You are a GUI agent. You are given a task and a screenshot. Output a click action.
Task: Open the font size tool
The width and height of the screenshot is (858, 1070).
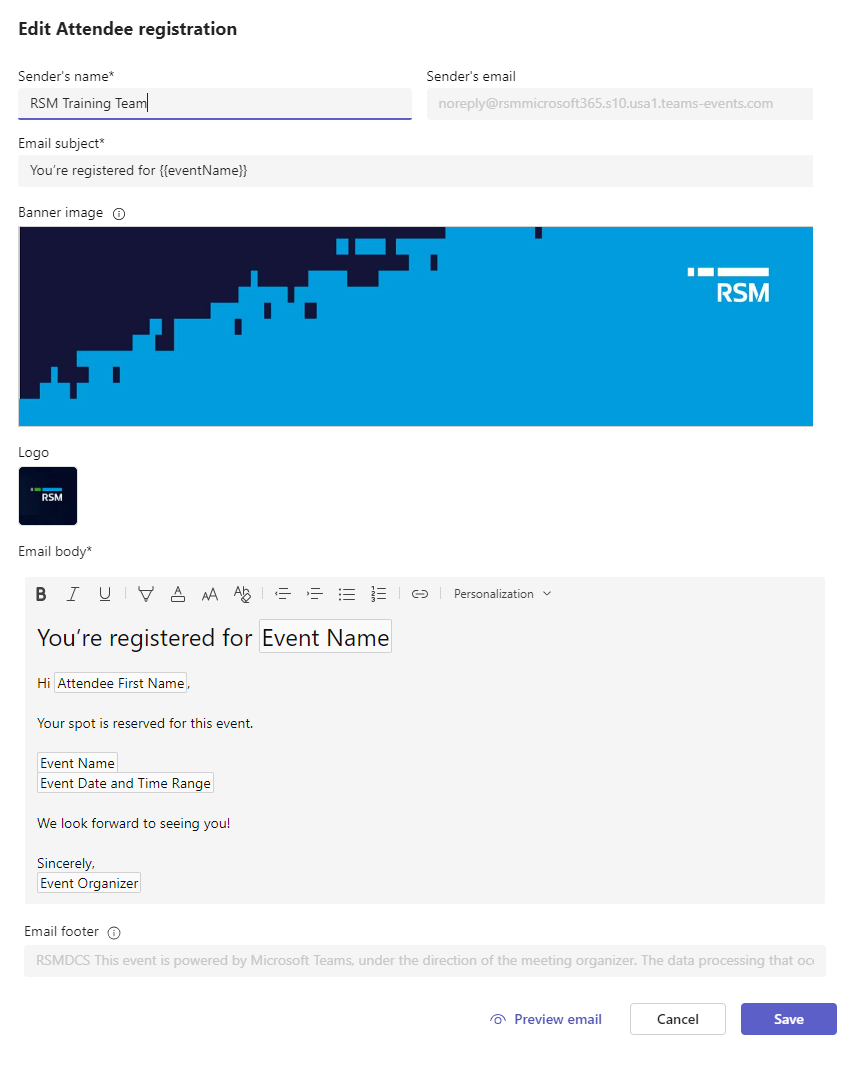(210, 593)
